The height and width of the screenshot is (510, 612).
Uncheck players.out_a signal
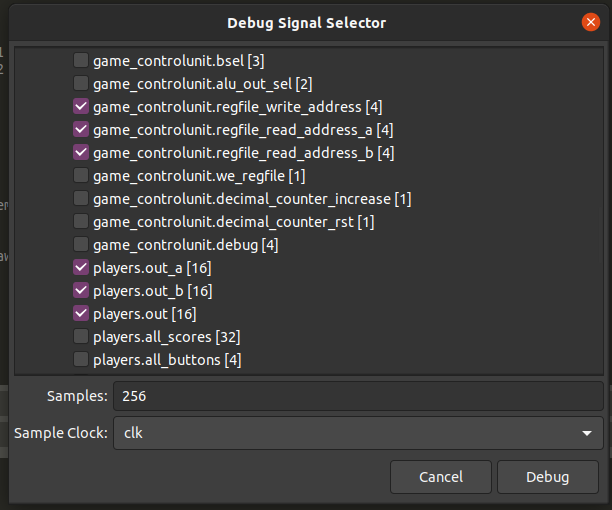[81, 267]
